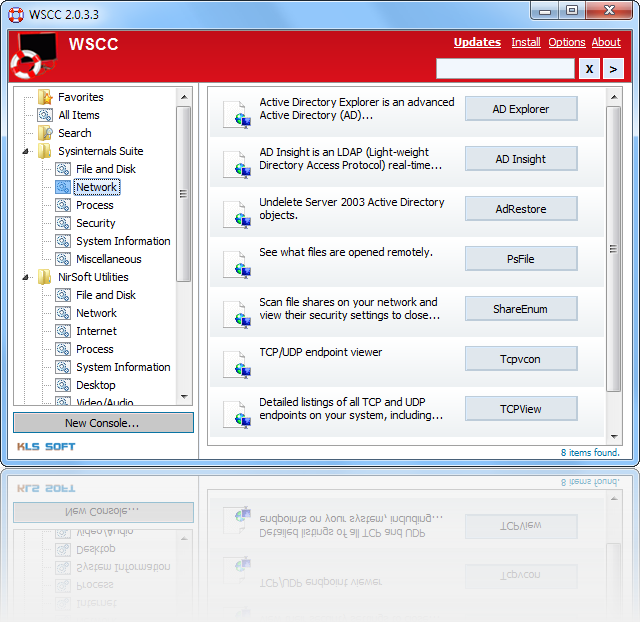Click the highlighted Network category icon
The height and width of the screenshot is (622, 640).
tap(63, 187)
